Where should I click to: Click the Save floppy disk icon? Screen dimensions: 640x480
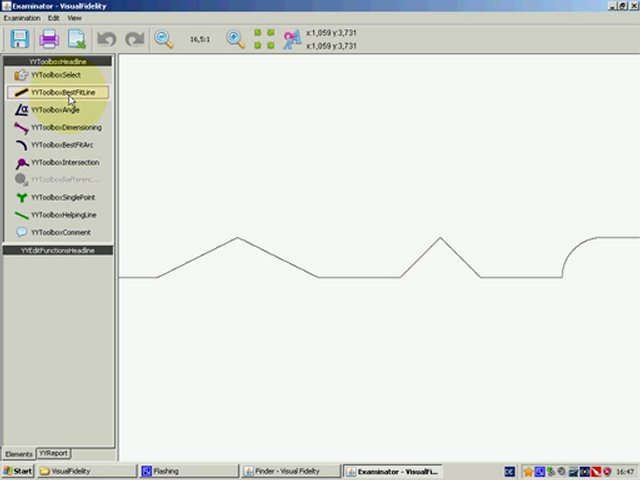click(19, 39)
